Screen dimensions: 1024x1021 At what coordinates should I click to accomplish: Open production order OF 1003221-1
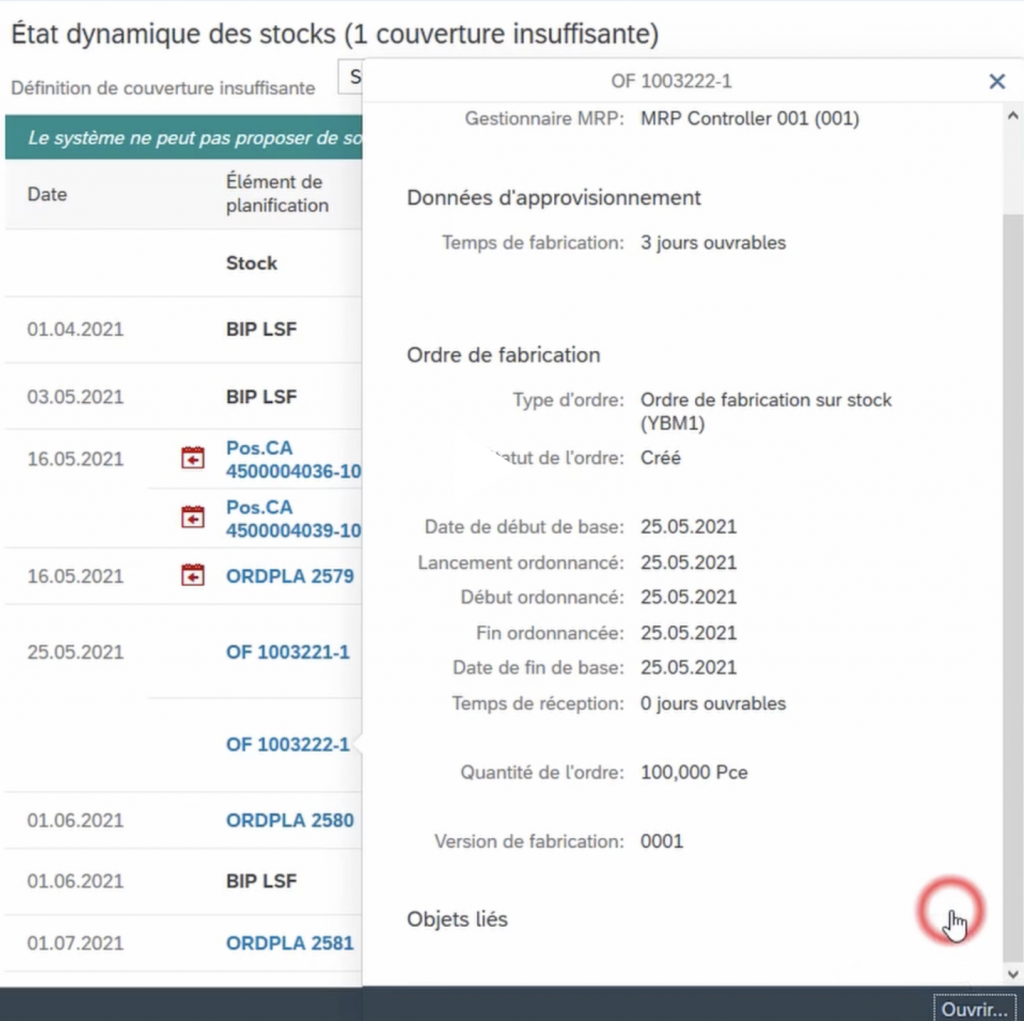pos(287,652)
